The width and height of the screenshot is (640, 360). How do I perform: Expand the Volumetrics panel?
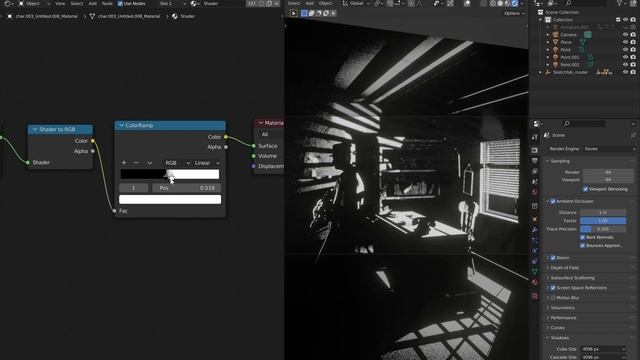[562, 308]
